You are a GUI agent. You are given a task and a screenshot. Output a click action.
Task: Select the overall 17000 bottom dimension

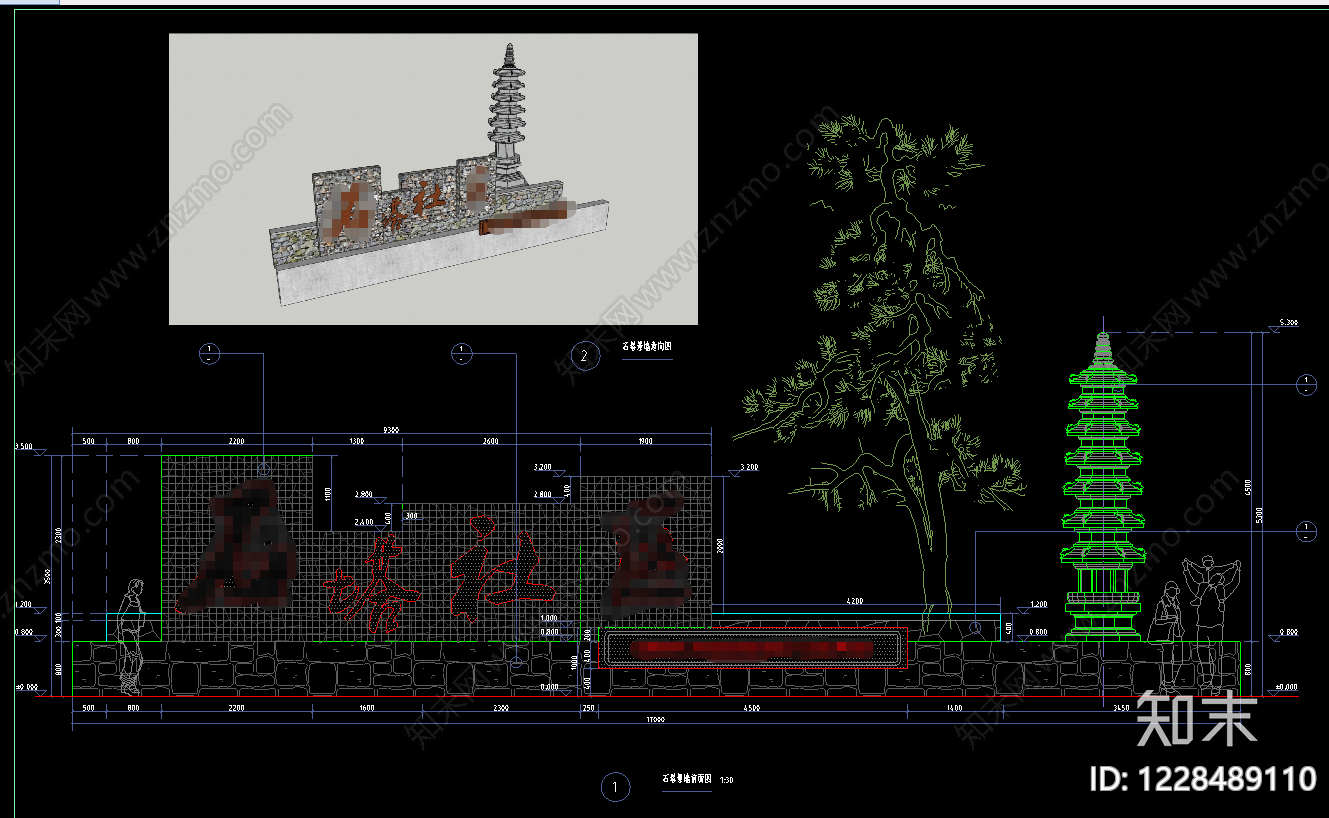[x=656, y=720]
